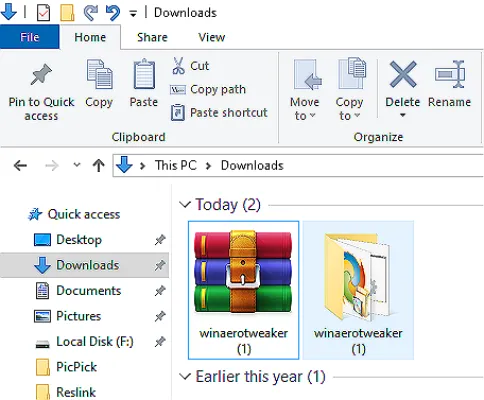Click the Forward navigation arrow
The width and height of the screenshot is (484, 400).
click(52, 165)
